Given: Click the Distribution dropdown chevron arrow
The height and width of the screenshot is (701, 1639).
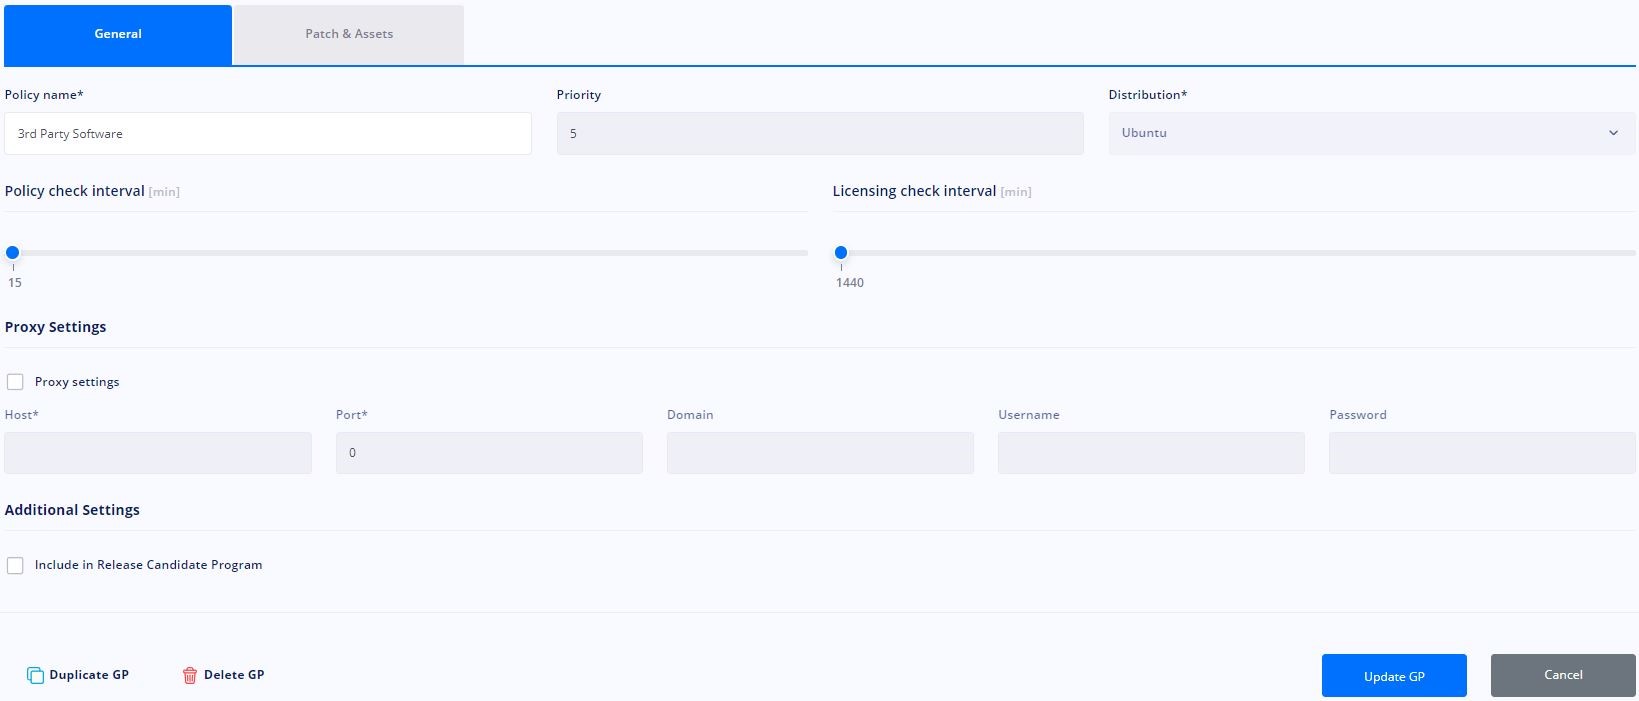Looking at the screenshot, I should (1613, 133).
